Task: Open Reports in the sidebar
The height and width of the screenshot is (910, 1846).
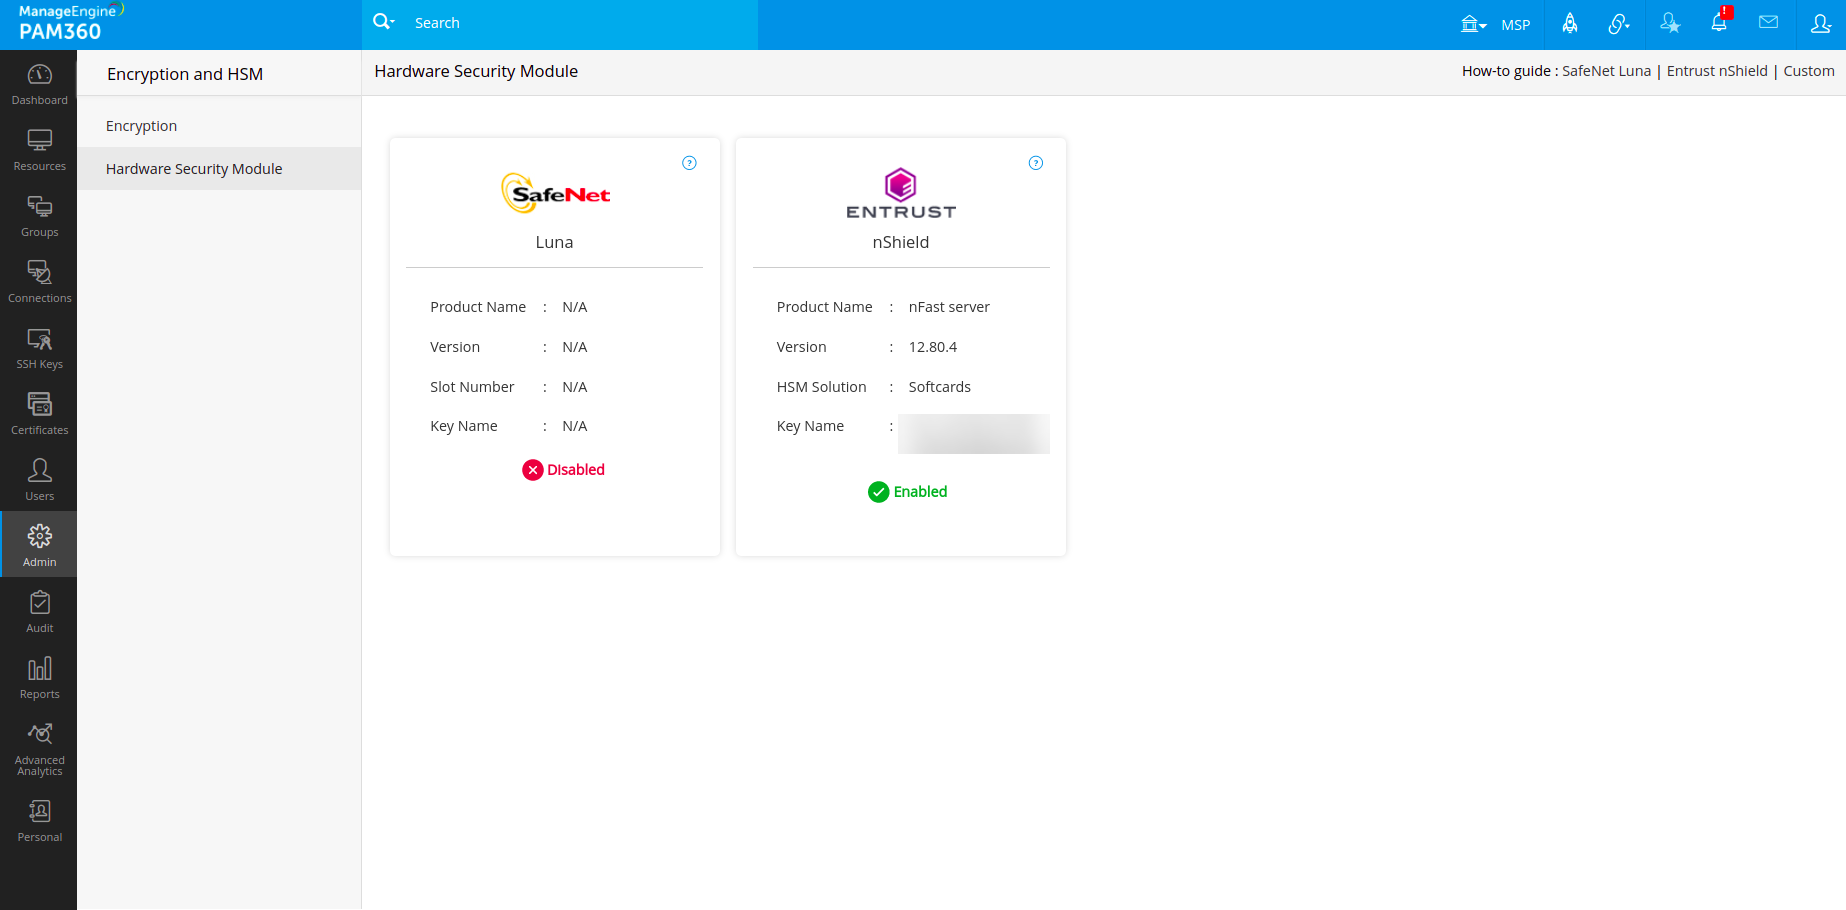Action: pyautogui.click(x=39, y=679)
